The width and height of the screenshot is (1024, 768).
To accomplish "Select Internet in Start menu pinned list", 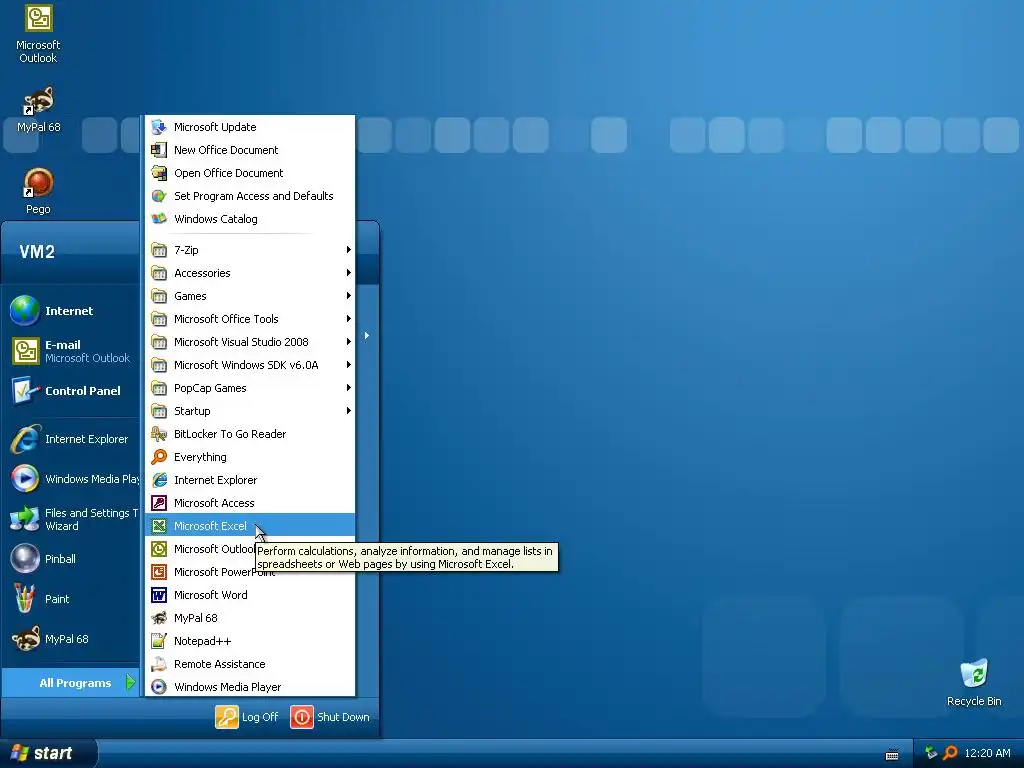I will (x=71, y=311).
